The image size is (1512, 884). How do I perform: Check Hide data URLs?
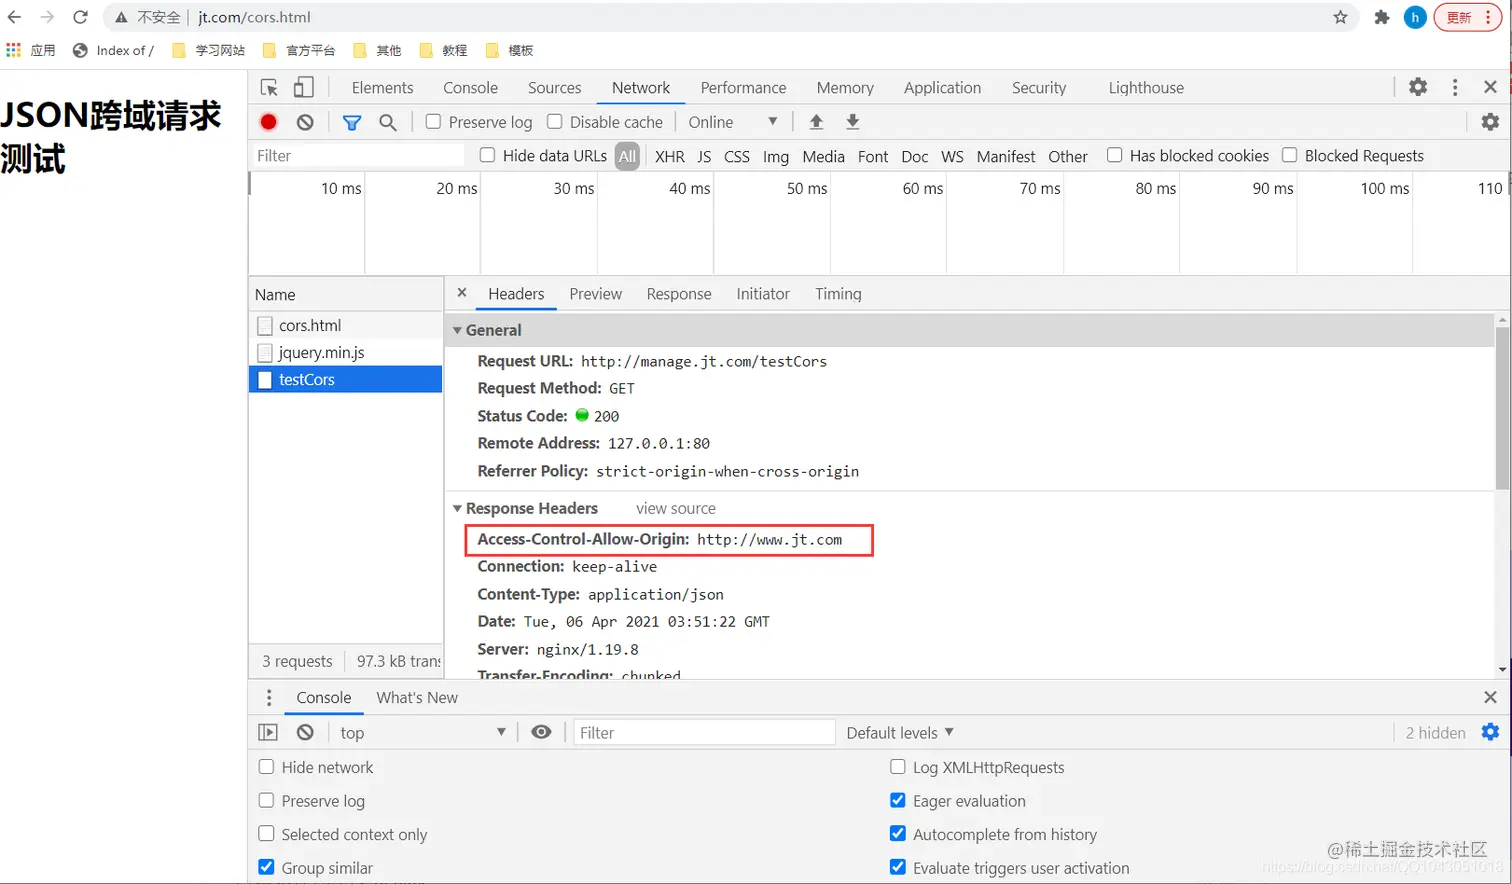(487, 155)
